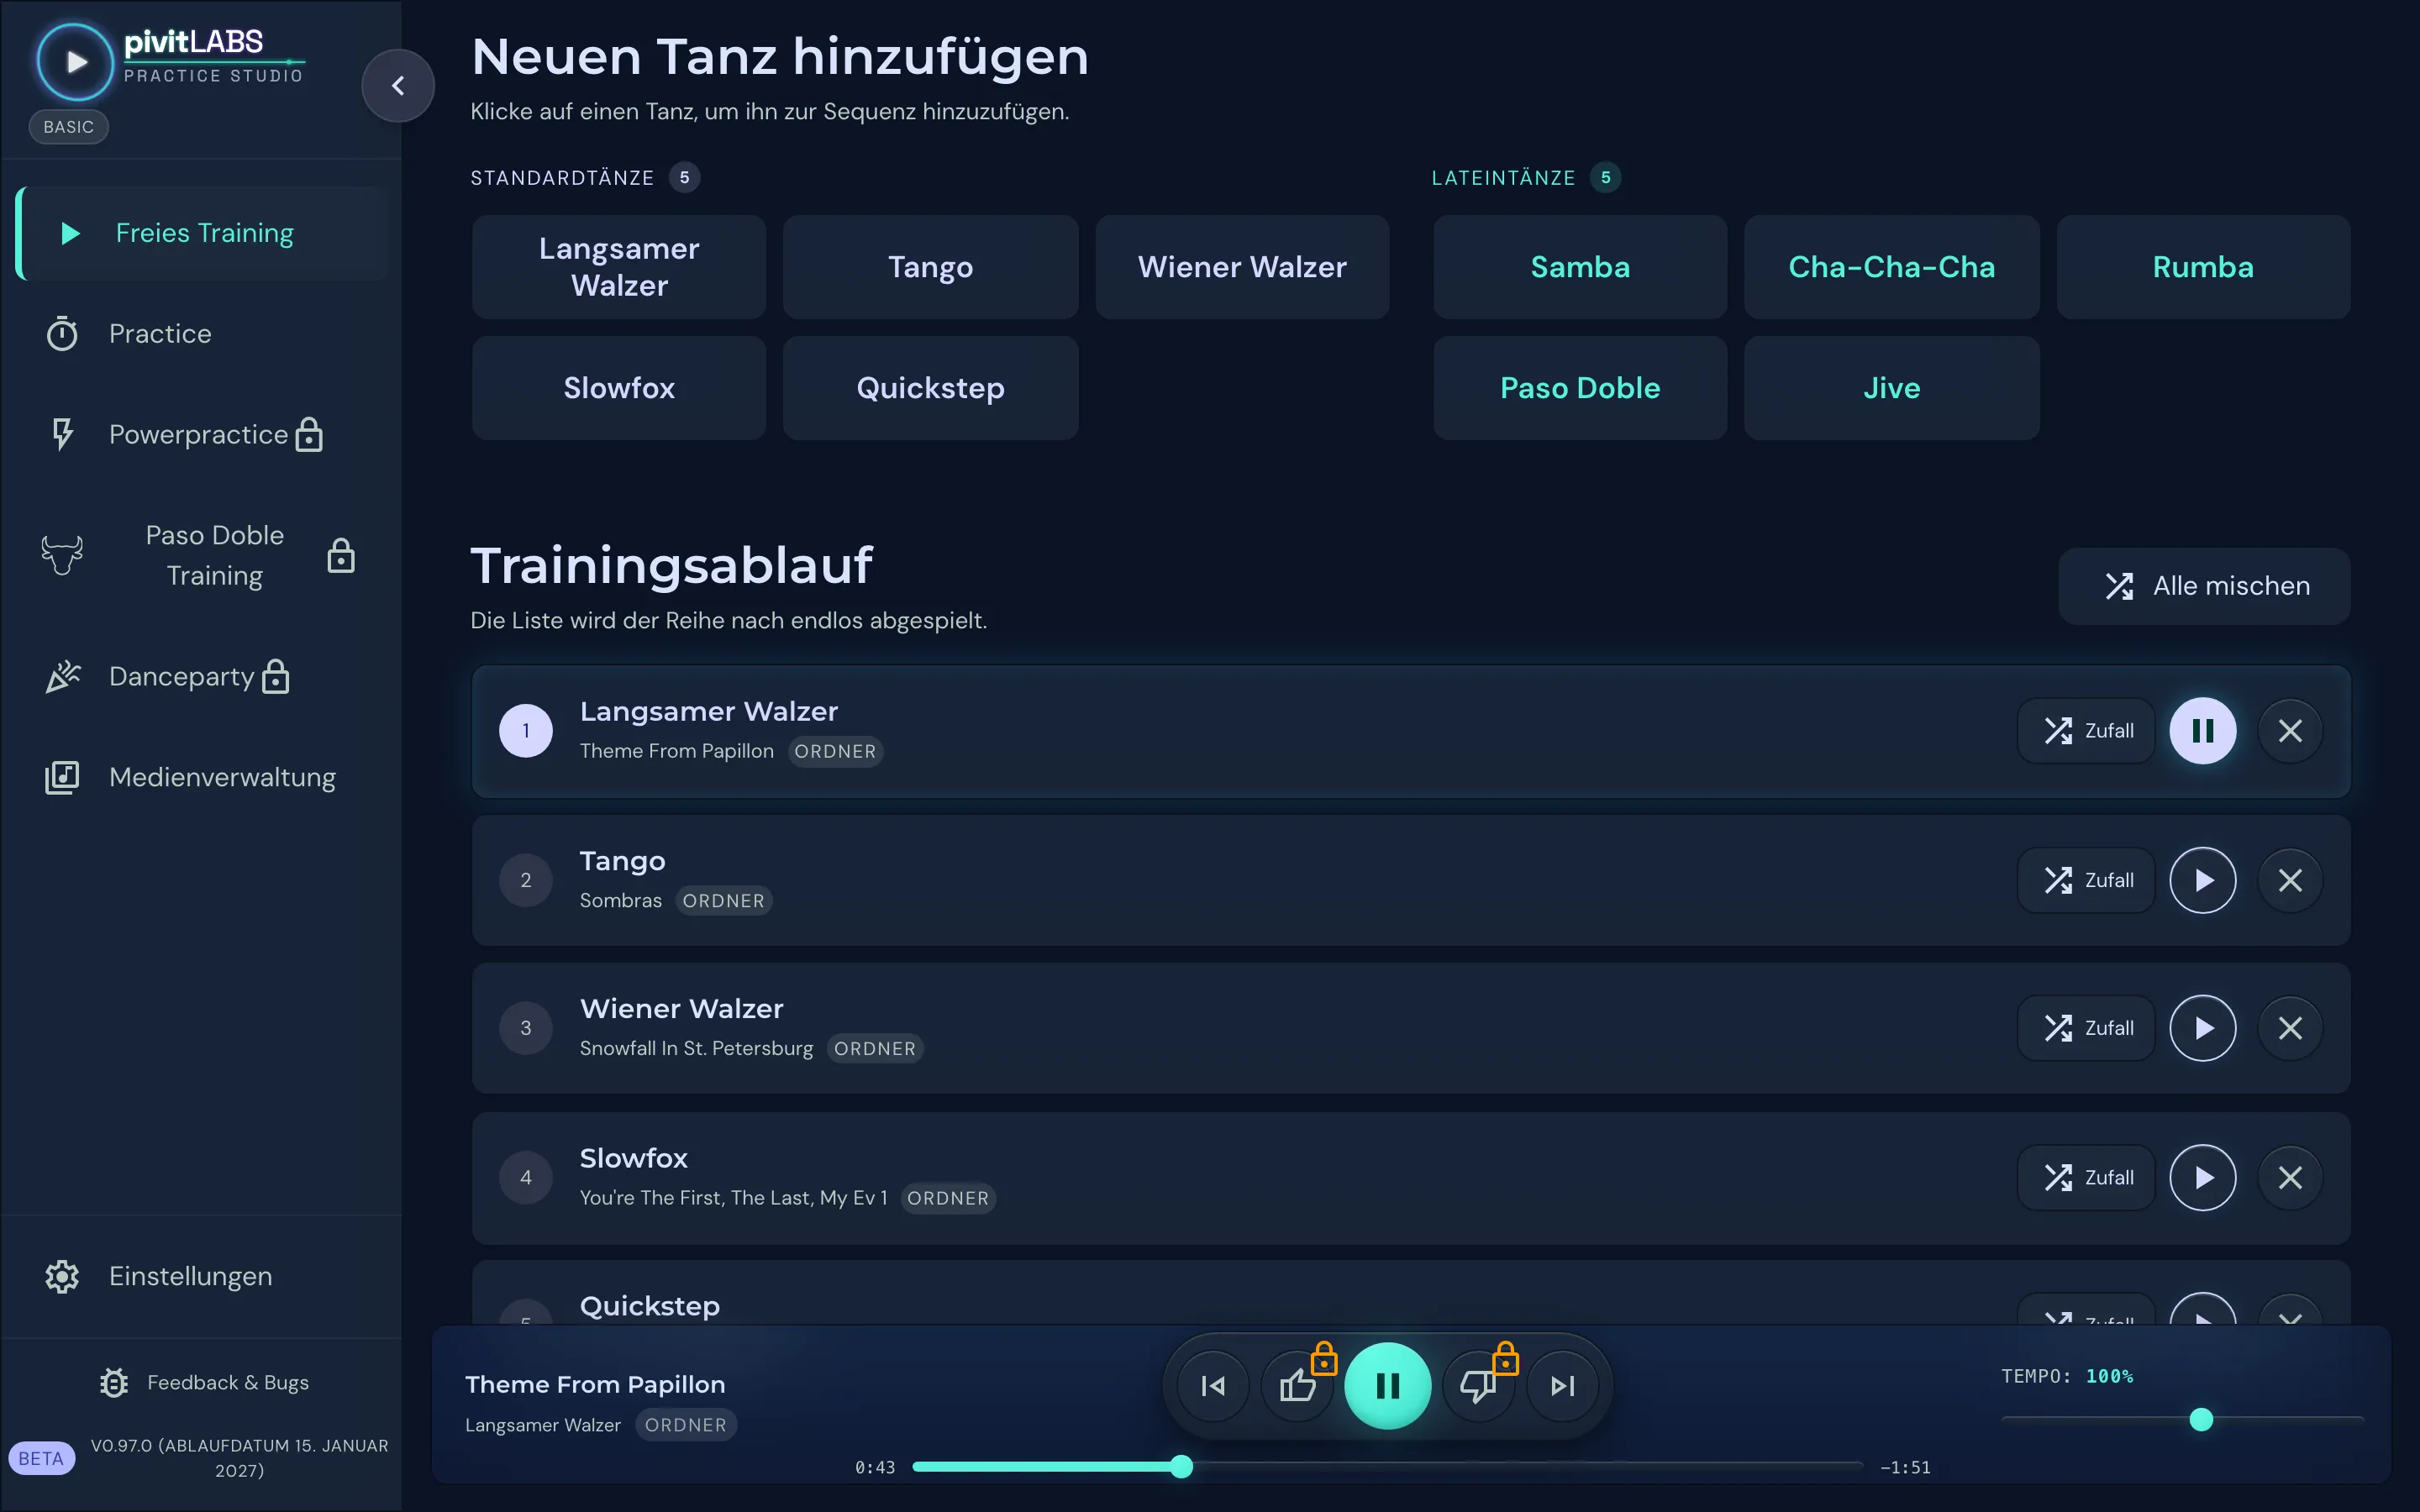Click the song progress bar handle
2420x1512 pixels.
tap(1182, 1467)
